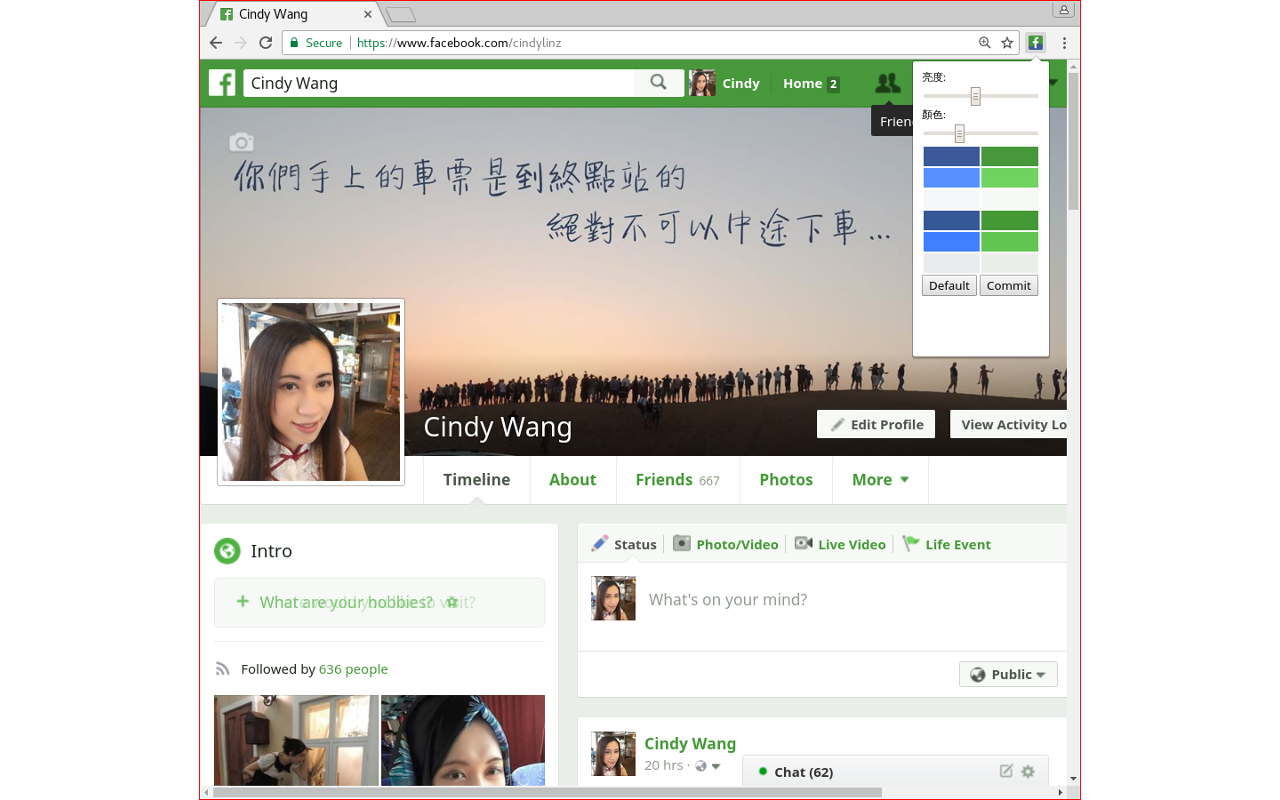Open the Friend Requests icon in the header
Viewport: 1280px width, 800px height.
(x=887, y=84)
